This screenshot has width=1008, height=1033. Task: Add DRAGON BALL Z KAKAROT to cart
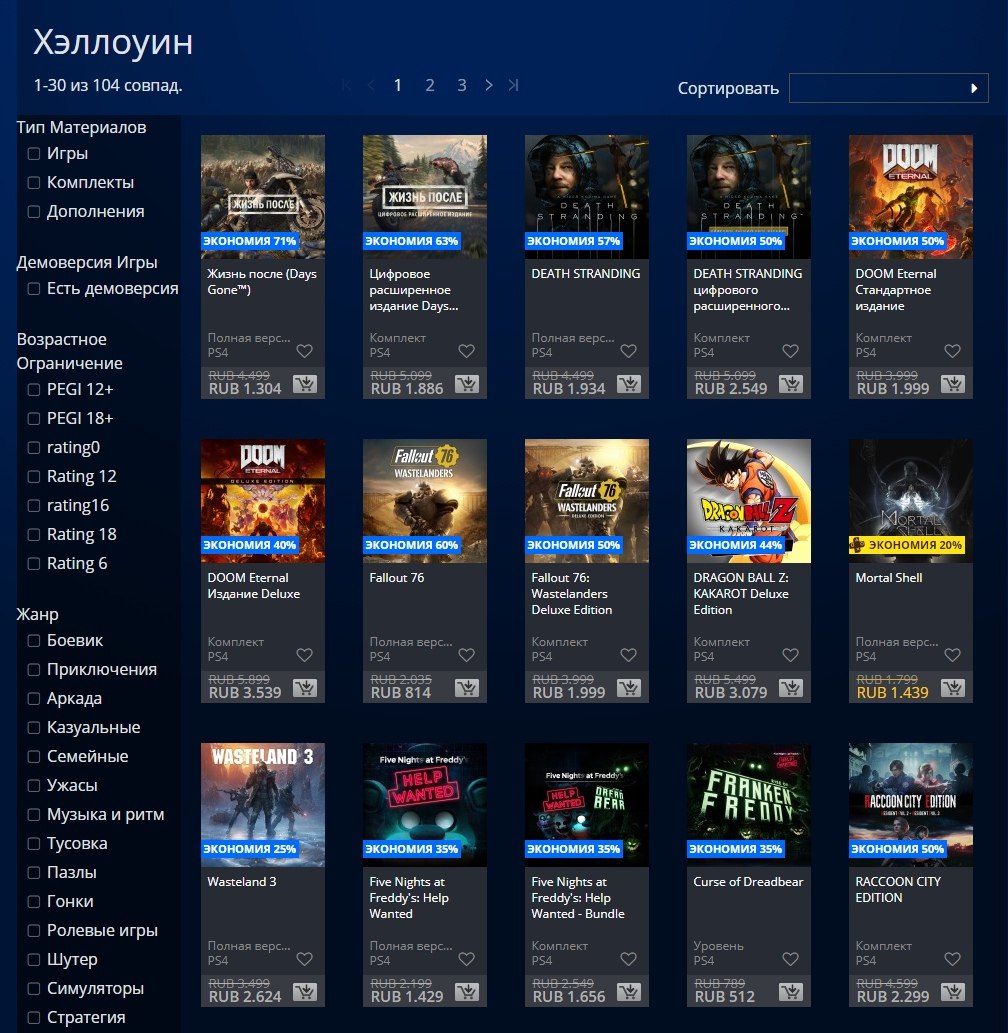point(791,688)
